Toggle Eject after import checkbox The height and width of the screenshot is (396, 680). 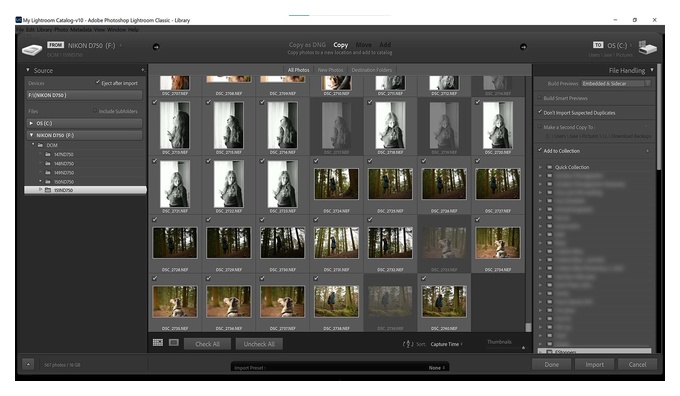pyautogui.click(x=98, y=82)
